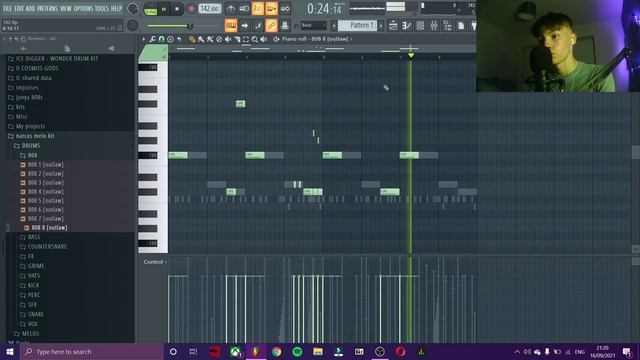Image resolution: width=640 pixels, height=360 pixels.
Task: Select the Delete tool in piano roll toolbar
Action: (x=219, y=39)
